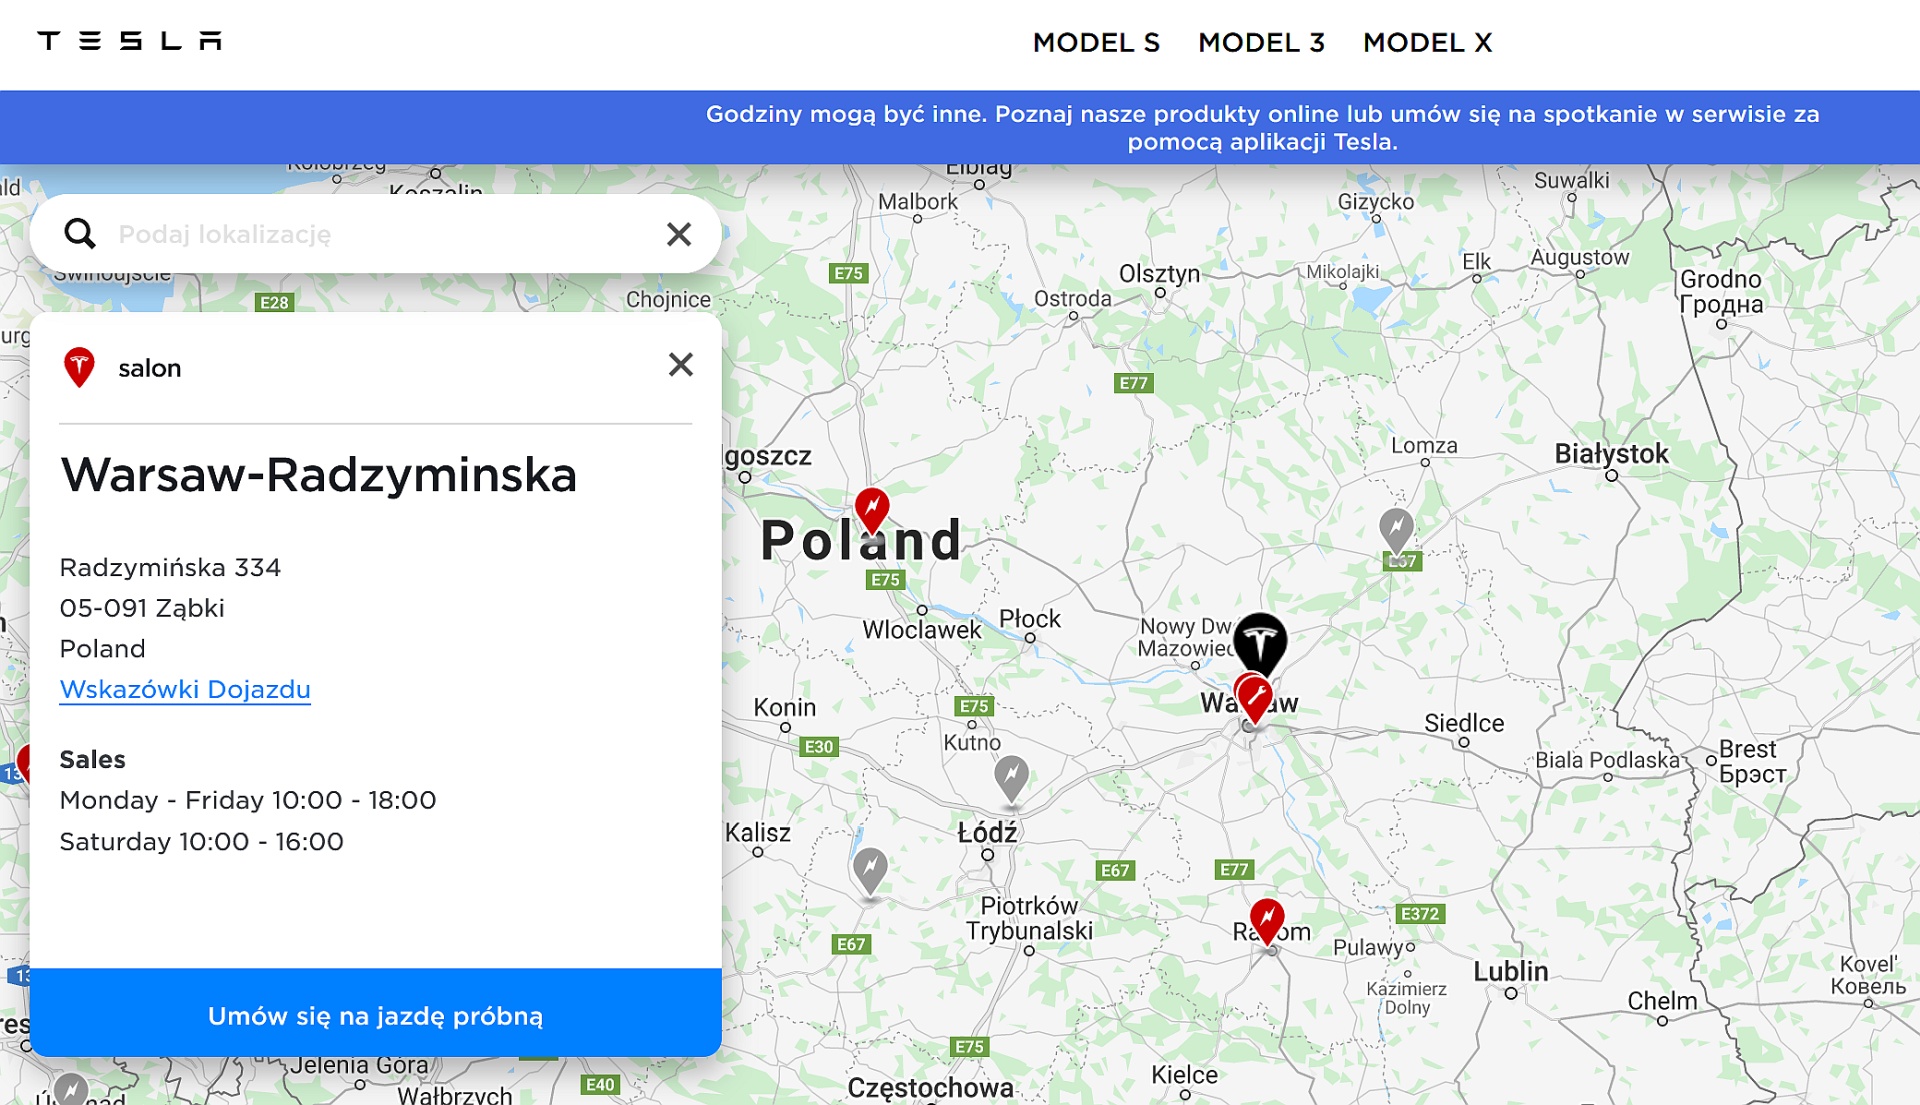Select the black Tesla store marker near Warsaw

(1260, 642)
